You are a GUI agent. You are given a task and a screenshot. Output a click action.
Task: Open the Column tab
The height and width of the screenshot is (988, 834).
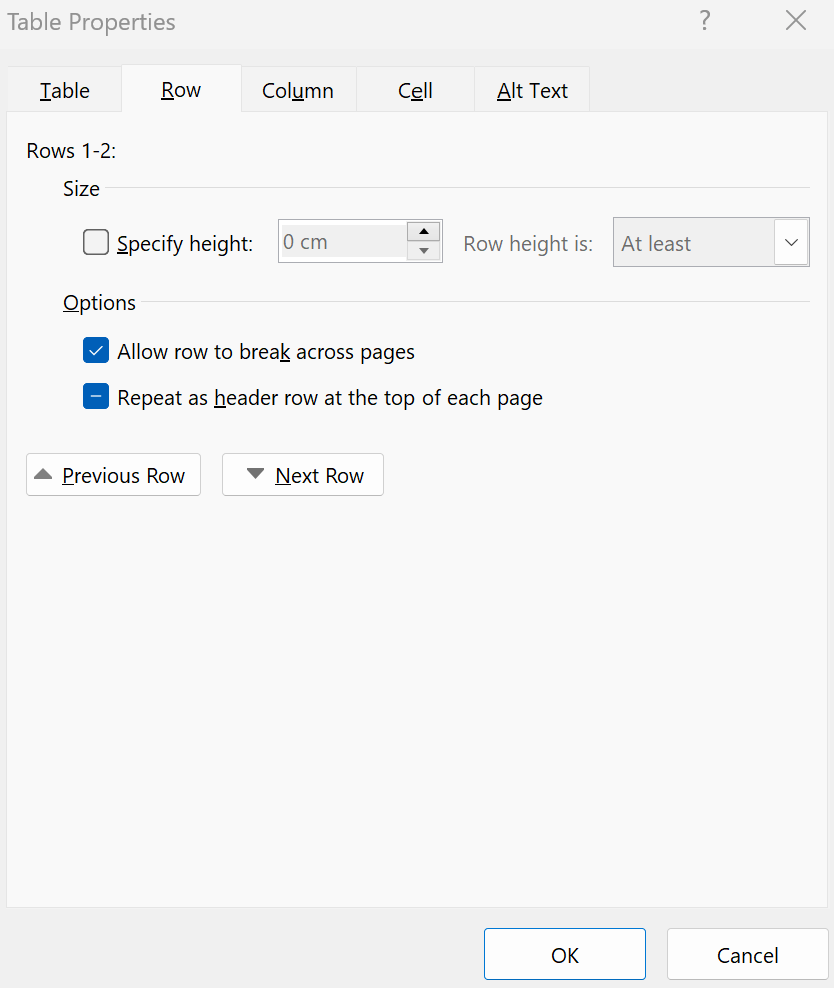(298, 91)
